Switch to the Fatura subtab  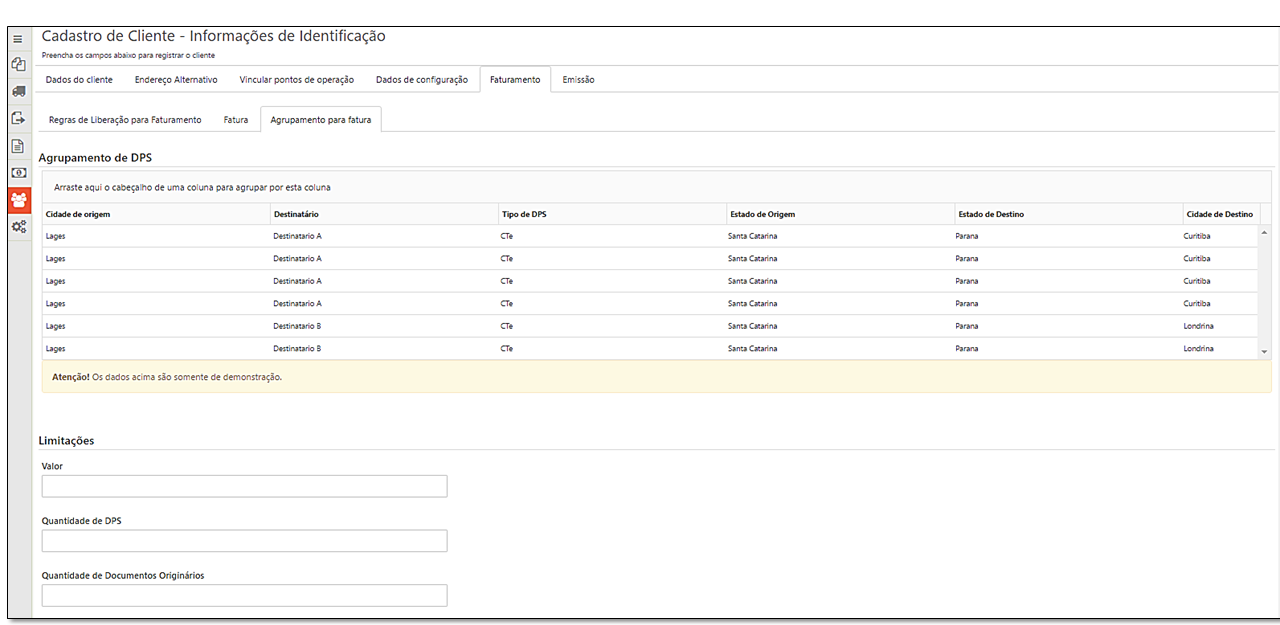236,120
